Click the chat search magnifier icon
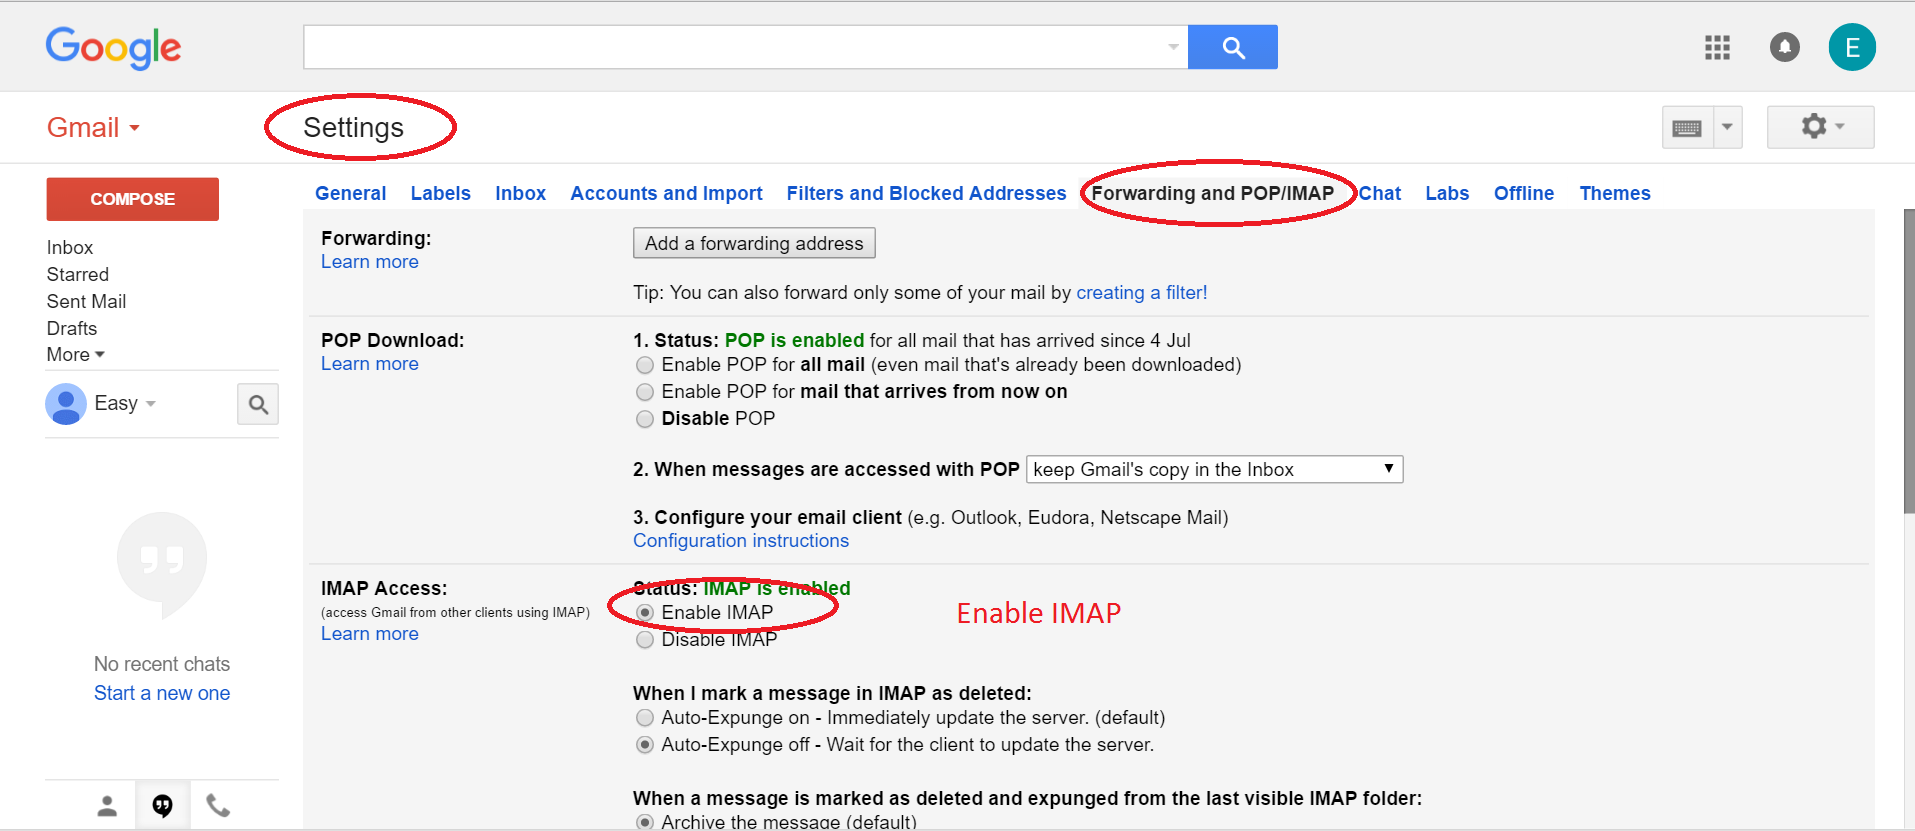This screenshot has width=1915, height=831. pos(258,404)
